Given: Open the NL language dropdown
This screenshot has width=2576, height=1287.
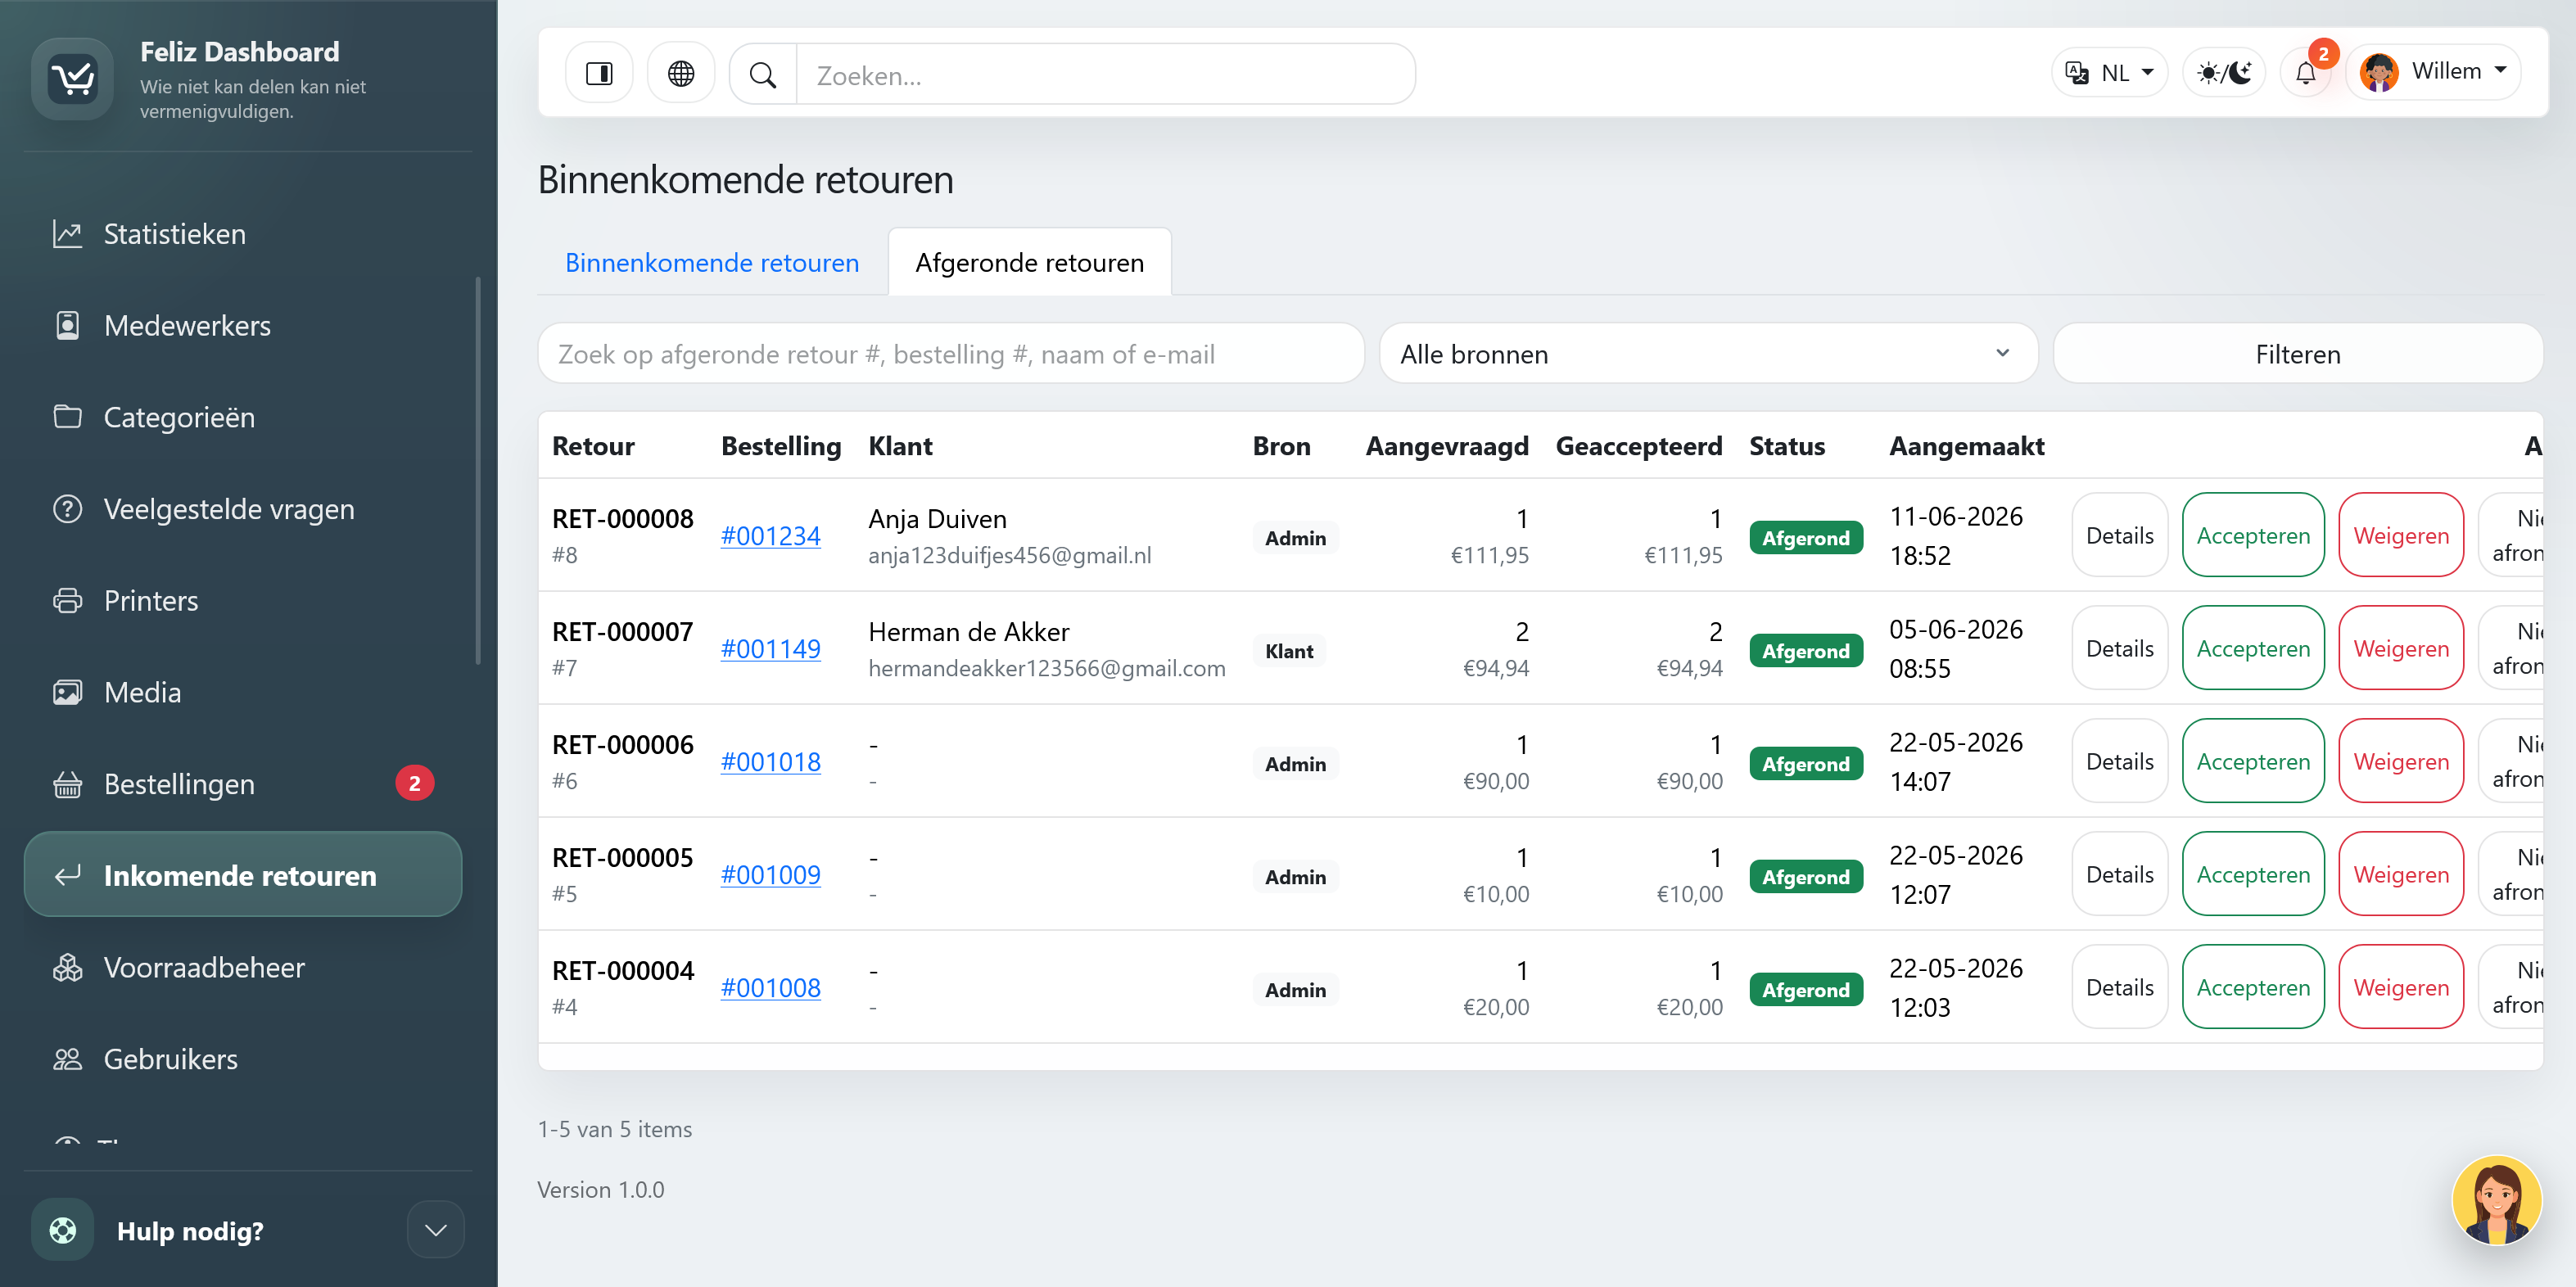Looking at the screenshot, I should click(2110, 73).
